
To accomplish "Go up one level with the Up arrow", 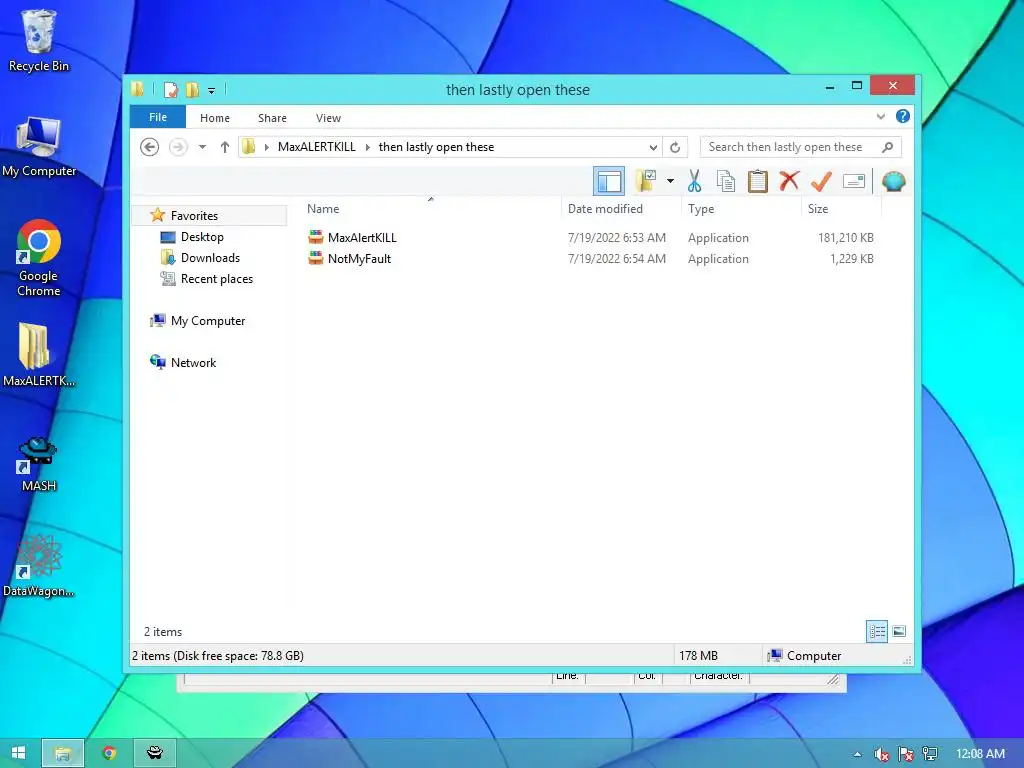I will [x=225, y=147].
